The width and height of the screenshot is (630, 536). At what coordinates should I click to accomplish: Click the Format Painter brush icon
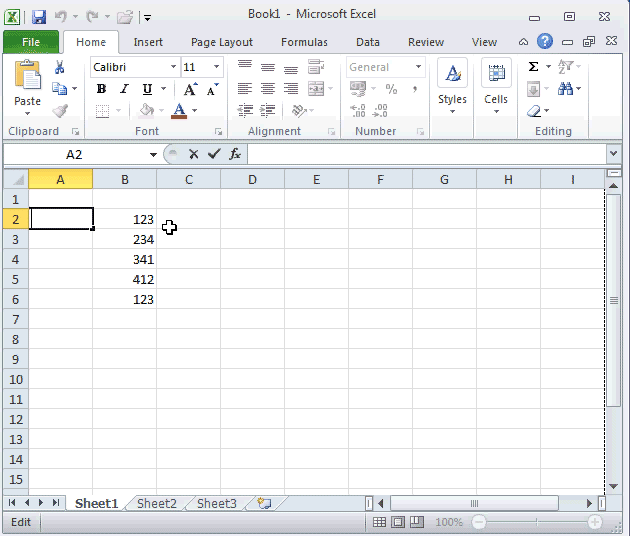[x=60, y=111]
